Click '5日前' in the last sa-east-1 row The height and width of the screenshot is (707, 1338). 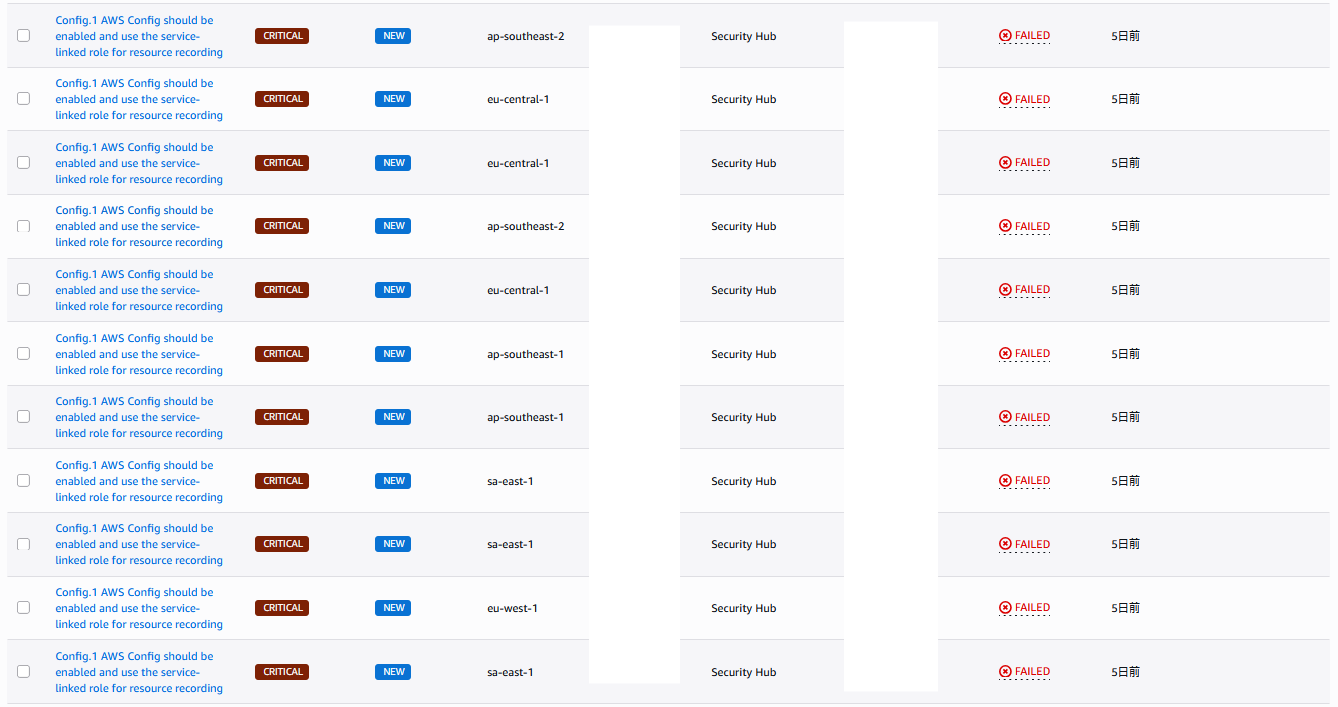coord(1125,672)
